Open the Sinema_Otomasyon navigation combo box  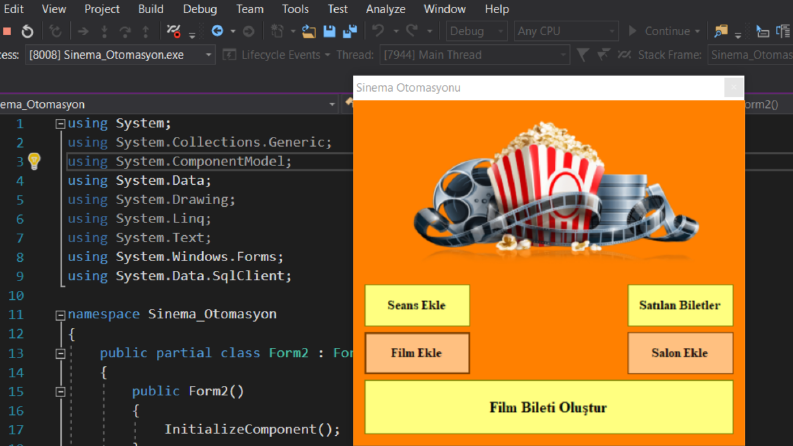pos(169,104)
